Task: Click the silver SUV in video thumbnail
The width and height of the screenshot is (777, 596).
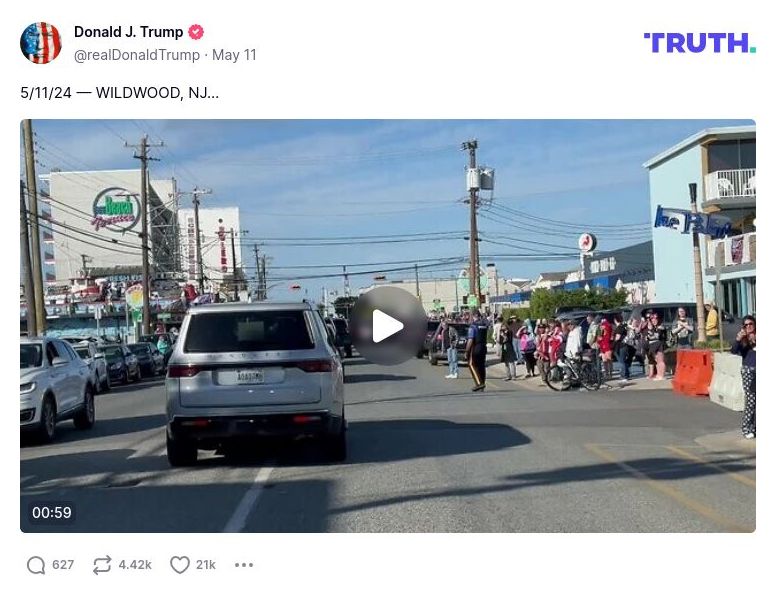Action: tap(256, 381)
